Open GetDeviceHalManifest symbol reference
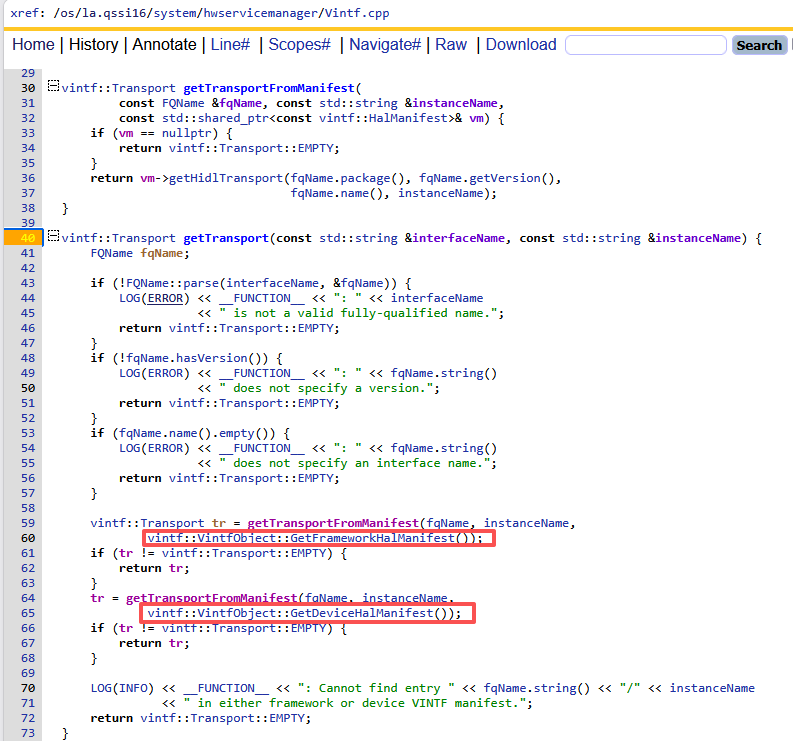Screen dimensions: 793x741 coord(362,613)
